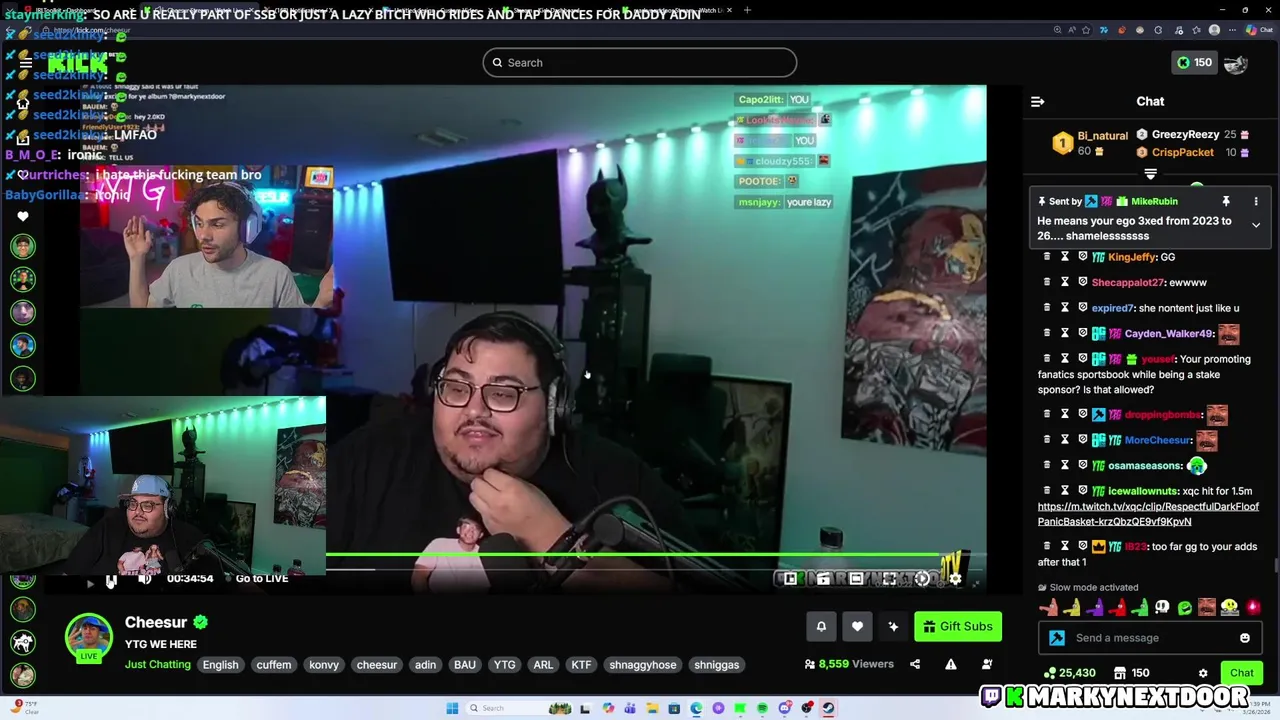The width and height of the screenshot is (1280, 720).
Task: Open chat settings gear below message box
Action: point(1203,673)
